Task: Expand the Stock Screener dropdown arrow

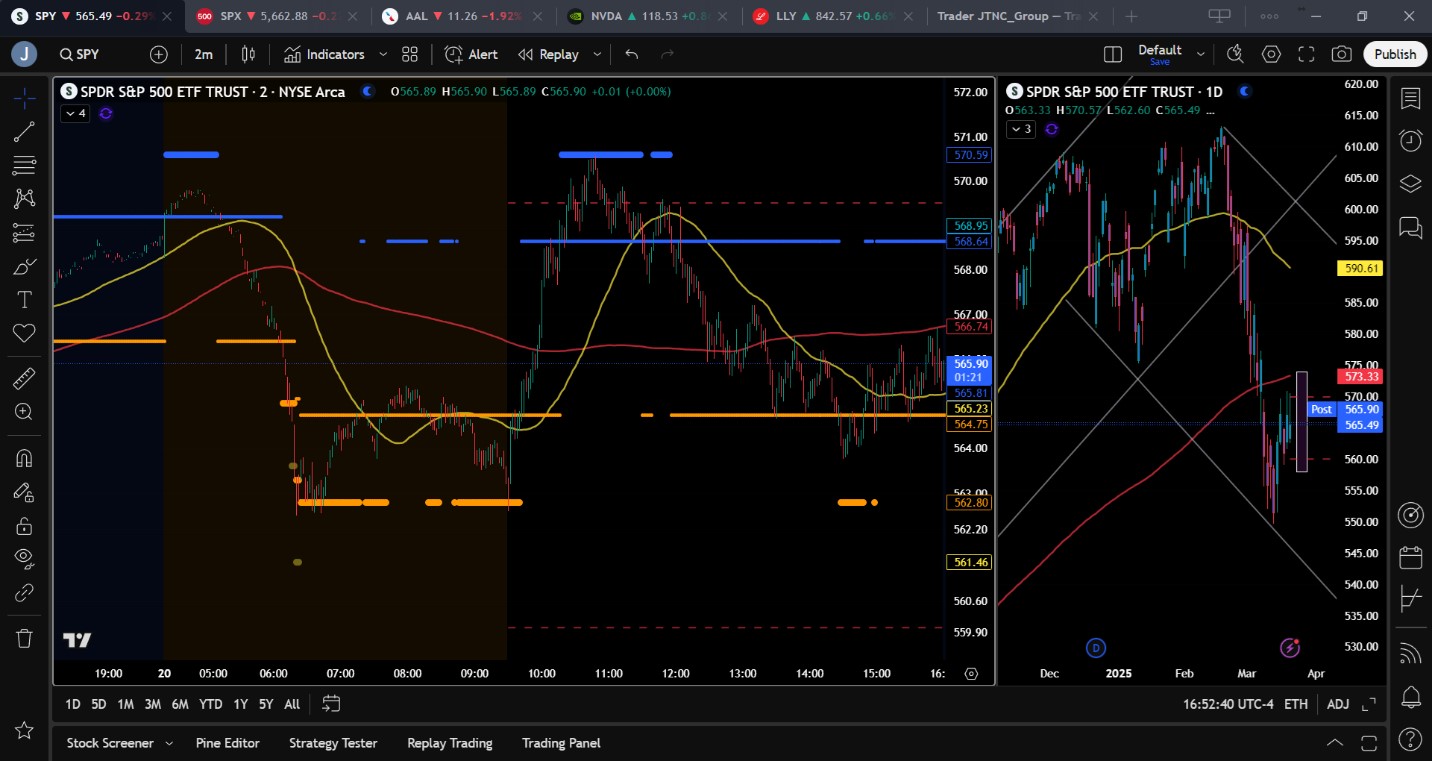Action: (x=169, y=743)
